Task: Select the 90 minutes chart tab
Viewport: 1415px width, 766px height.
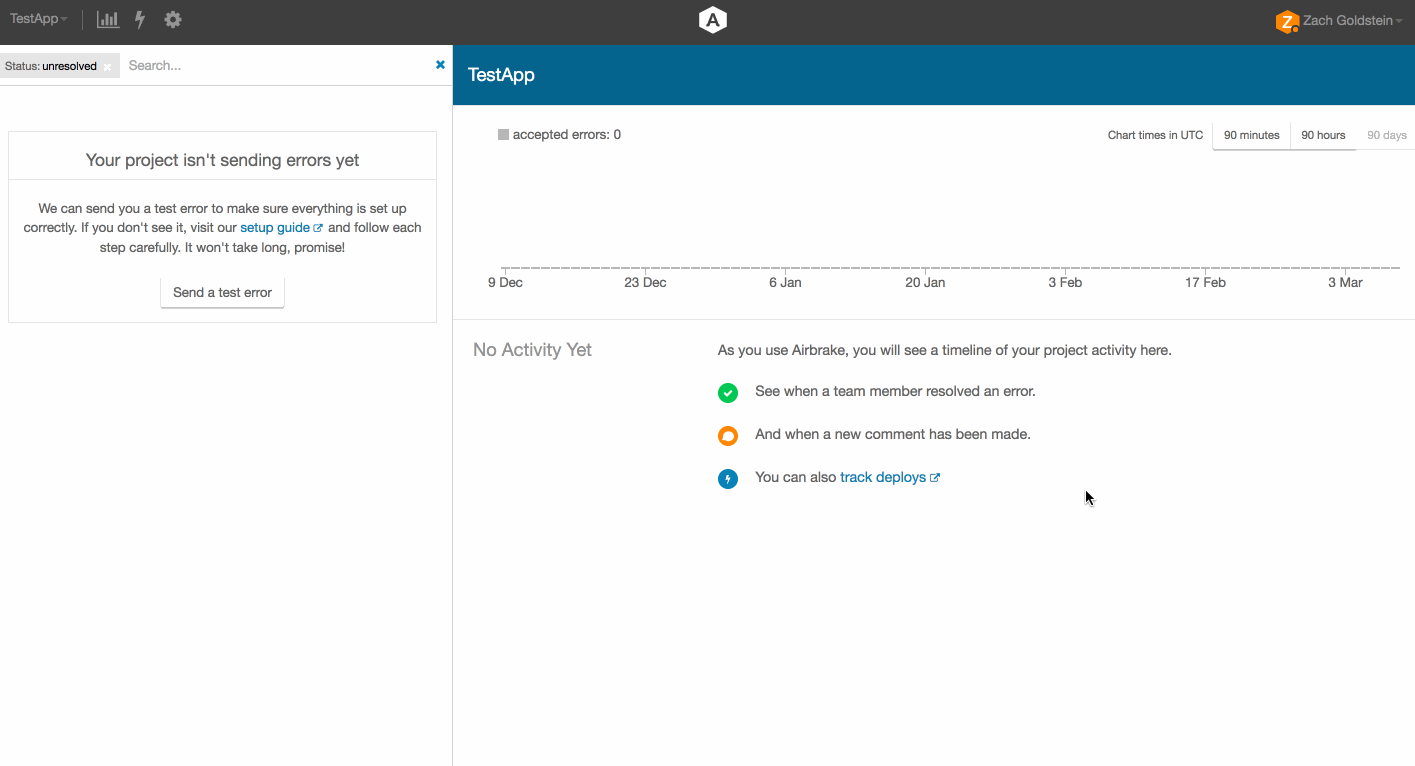Action: (x=1251, y=135)
